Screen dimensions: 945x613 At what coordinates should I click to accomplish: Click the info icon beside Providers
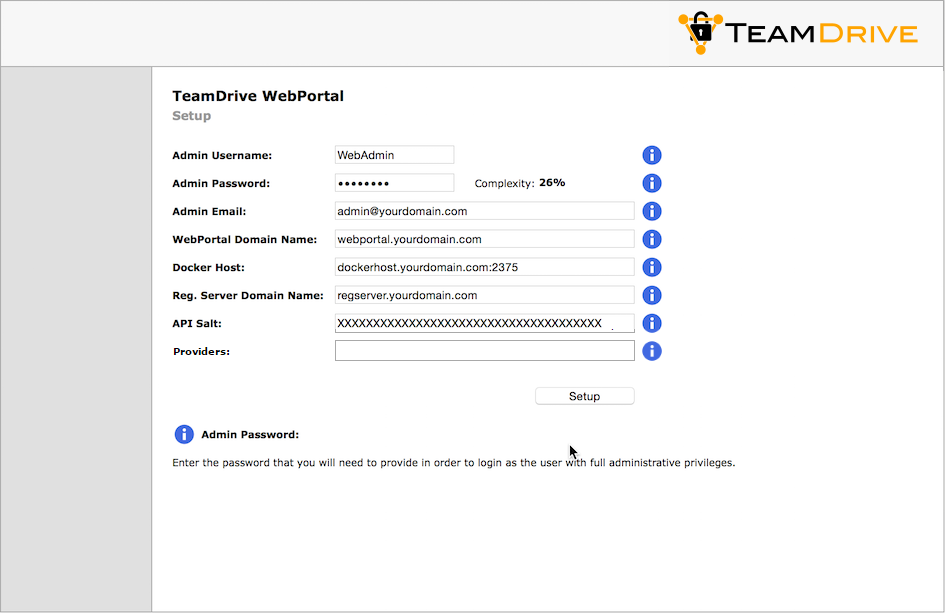pyautogui.click(x=651, y=351)
